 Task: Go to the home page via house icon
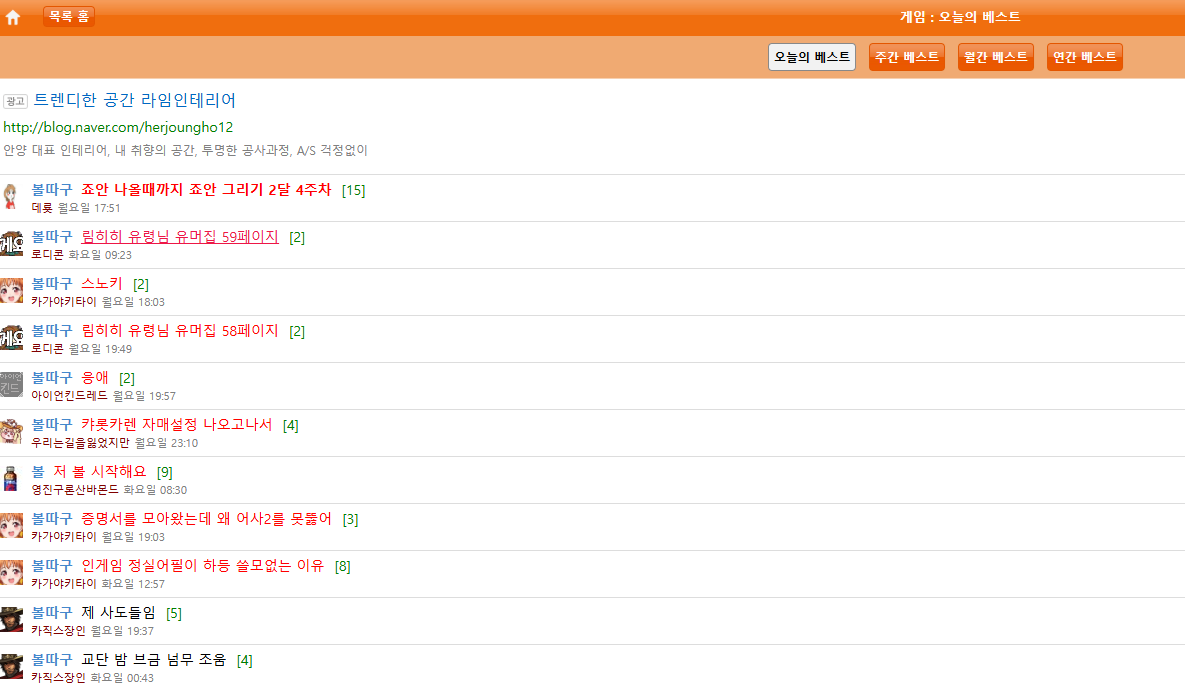(x=13, y=17)
